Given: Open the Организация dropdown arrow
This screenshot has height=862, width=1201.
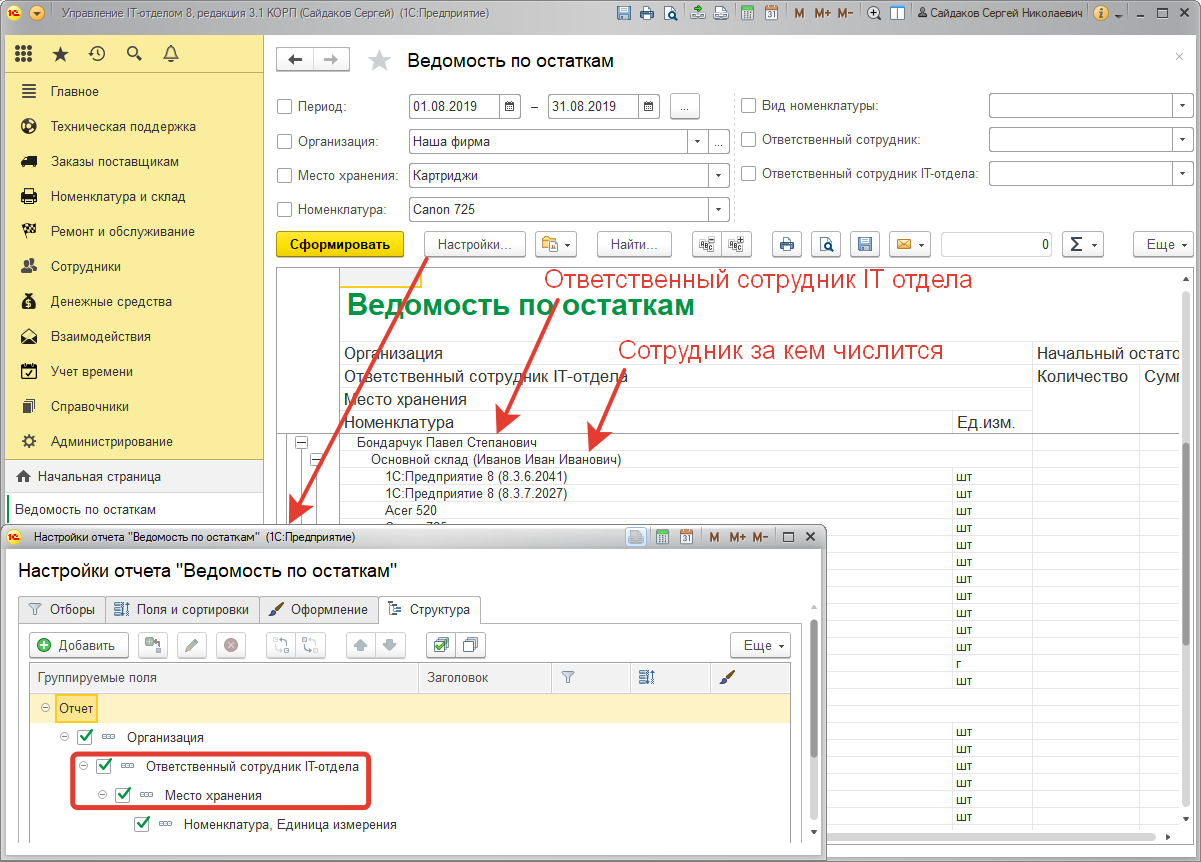Looking at the screenshot, I should [x=697, y=141].
